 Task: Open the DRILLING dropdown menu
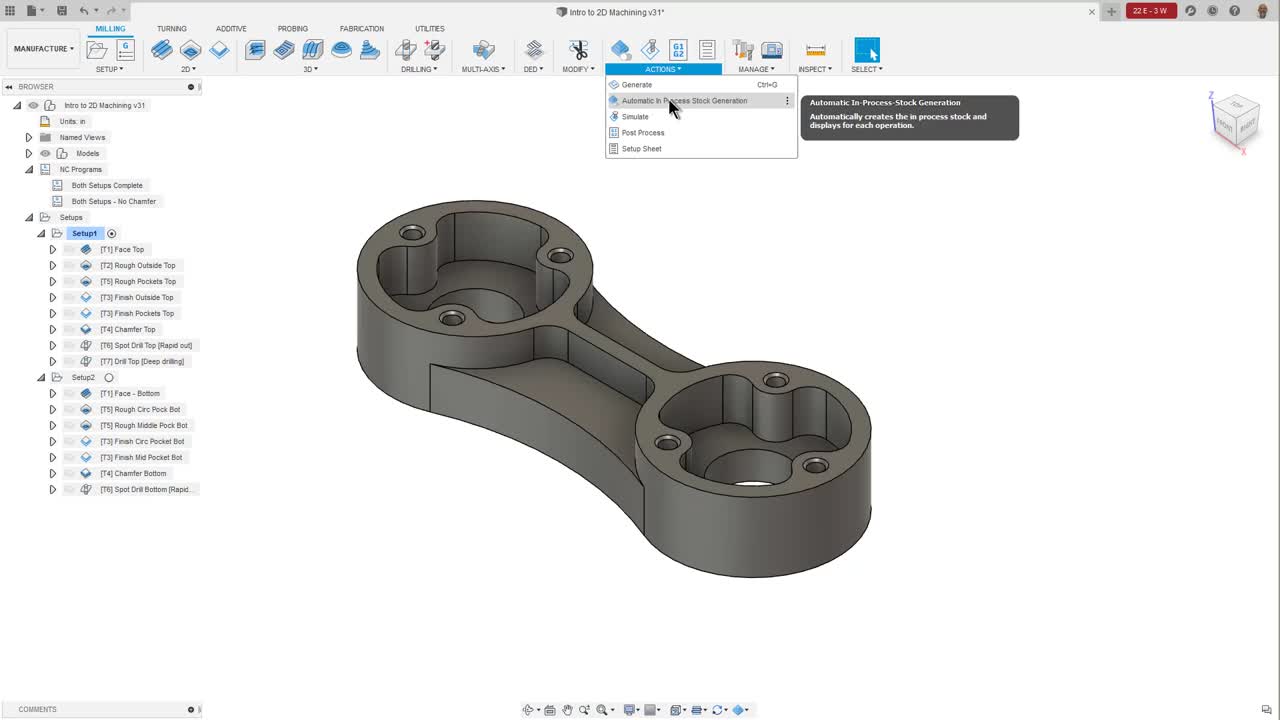coord(419,69)
